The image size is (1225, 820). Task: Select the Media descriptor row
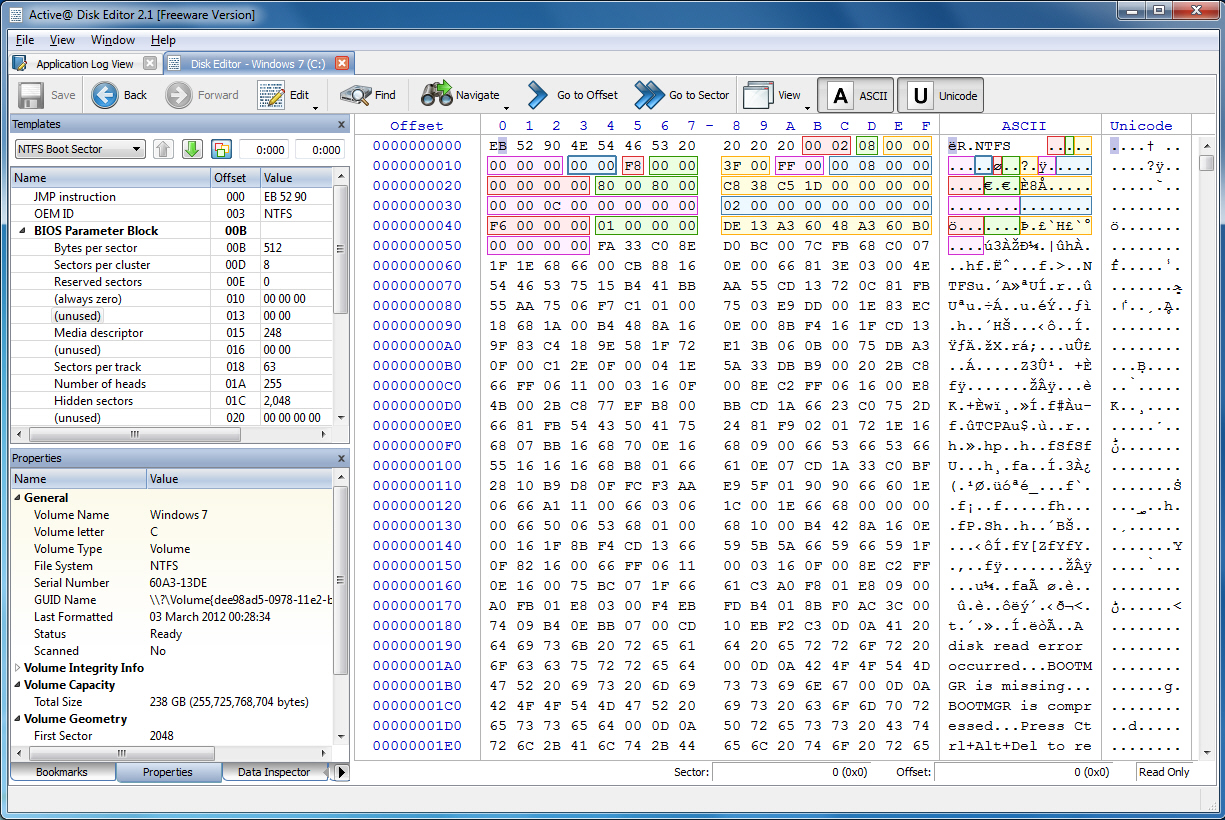172,333
